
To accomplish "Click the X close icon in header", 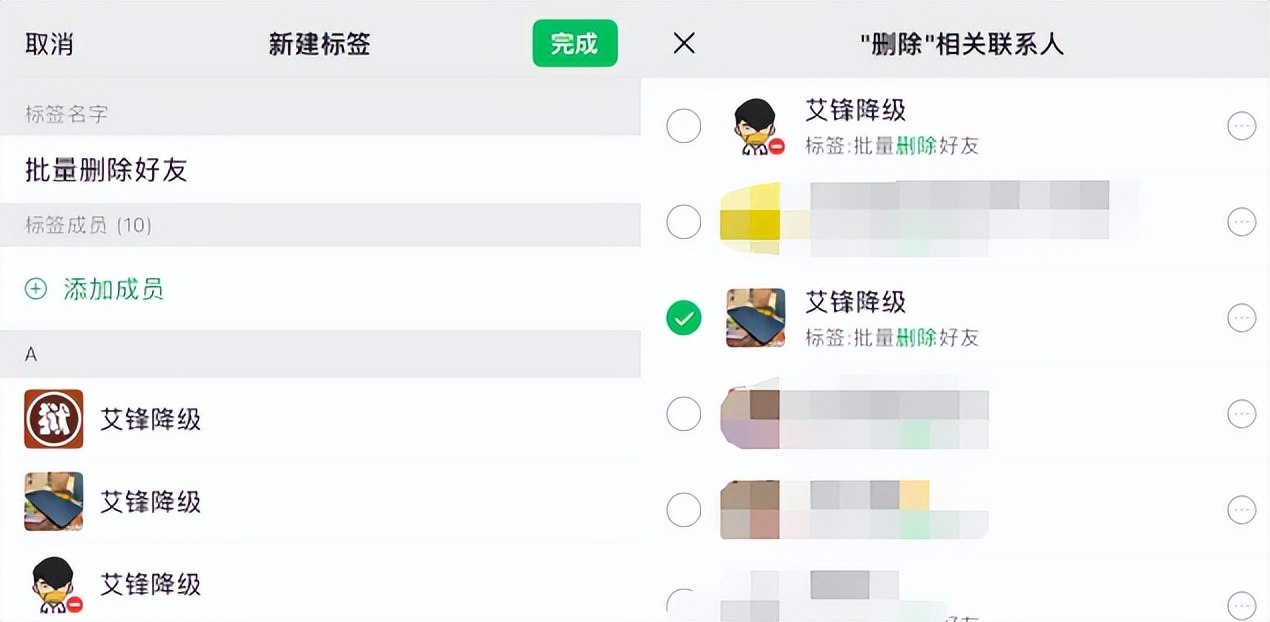I will click(684, 43).
